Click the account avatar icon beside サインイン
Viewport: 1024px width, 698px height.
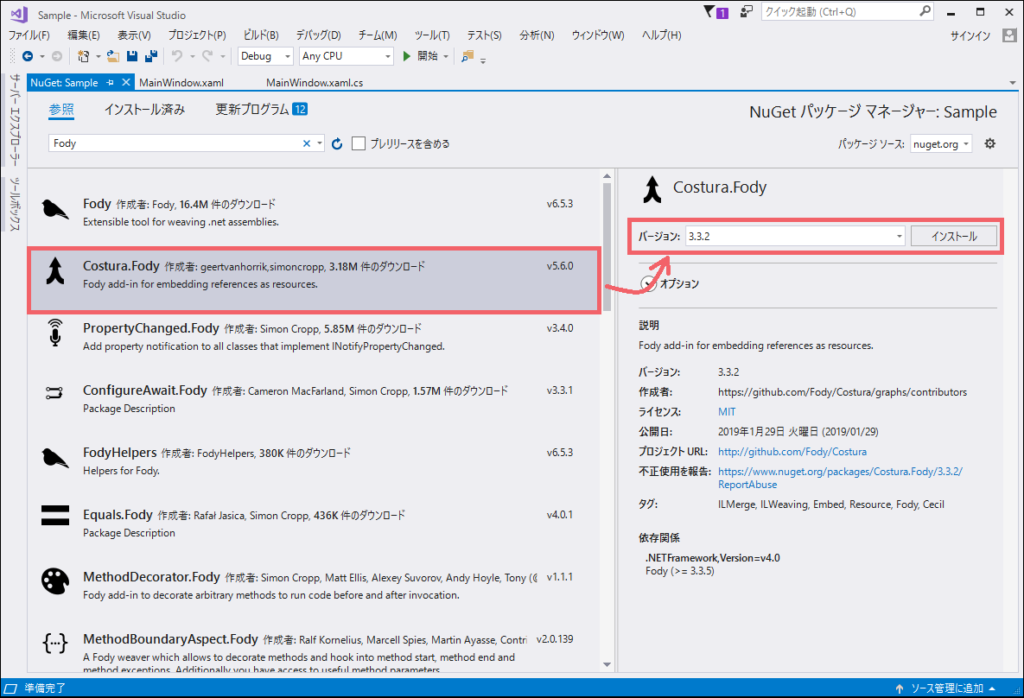pos(1010,35)
